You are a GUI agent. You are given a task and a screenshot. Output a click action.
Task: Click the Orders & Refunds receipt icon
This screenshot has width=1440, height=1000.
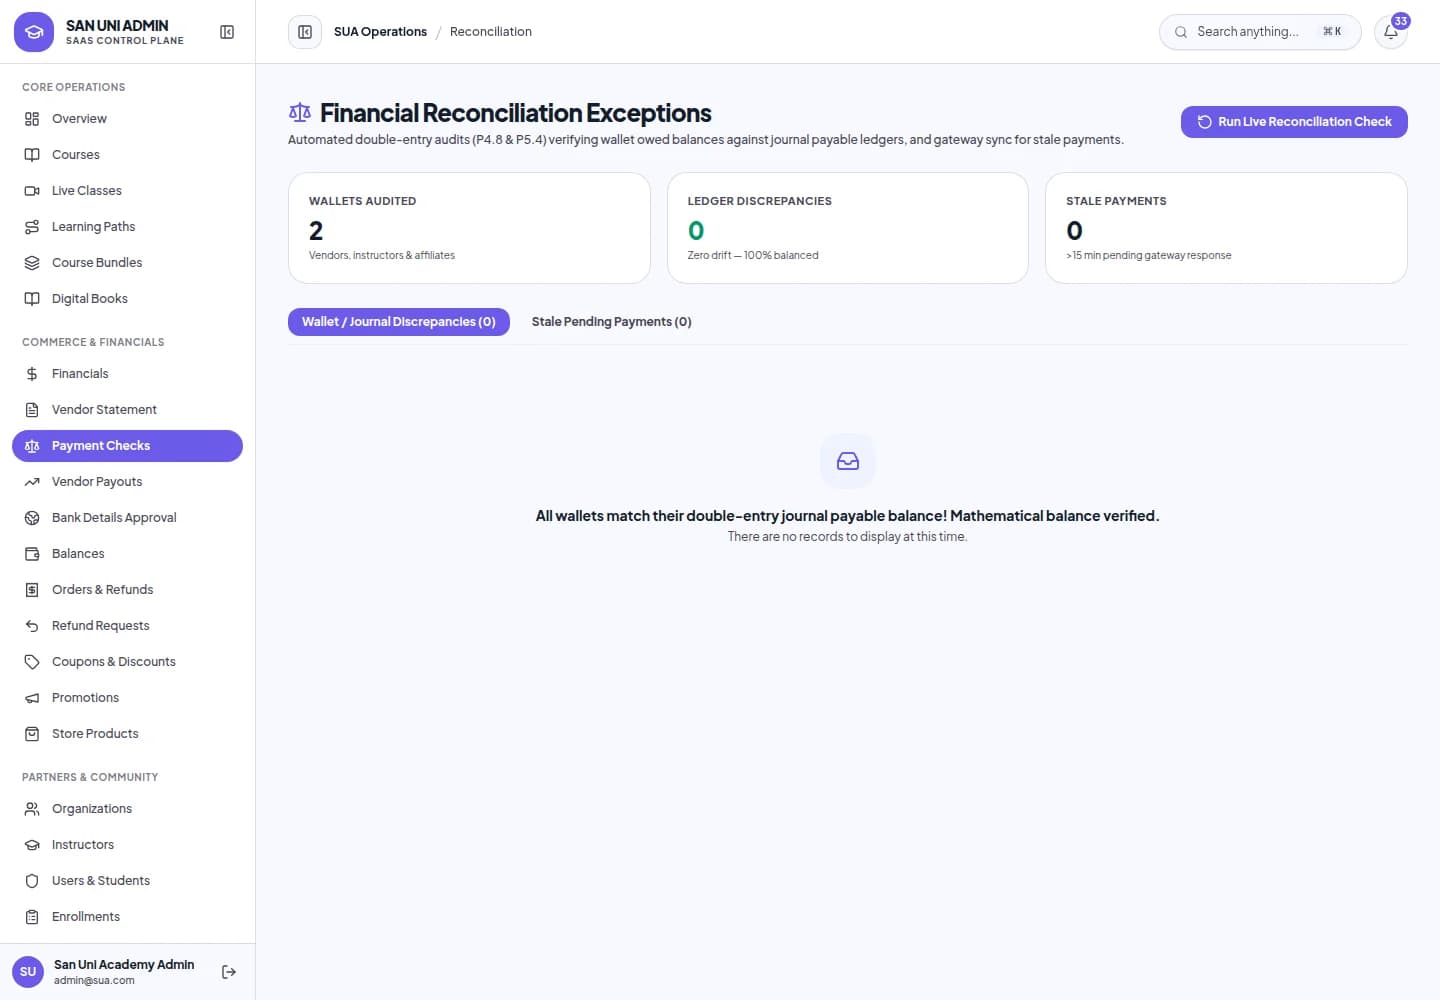point(32,590)
